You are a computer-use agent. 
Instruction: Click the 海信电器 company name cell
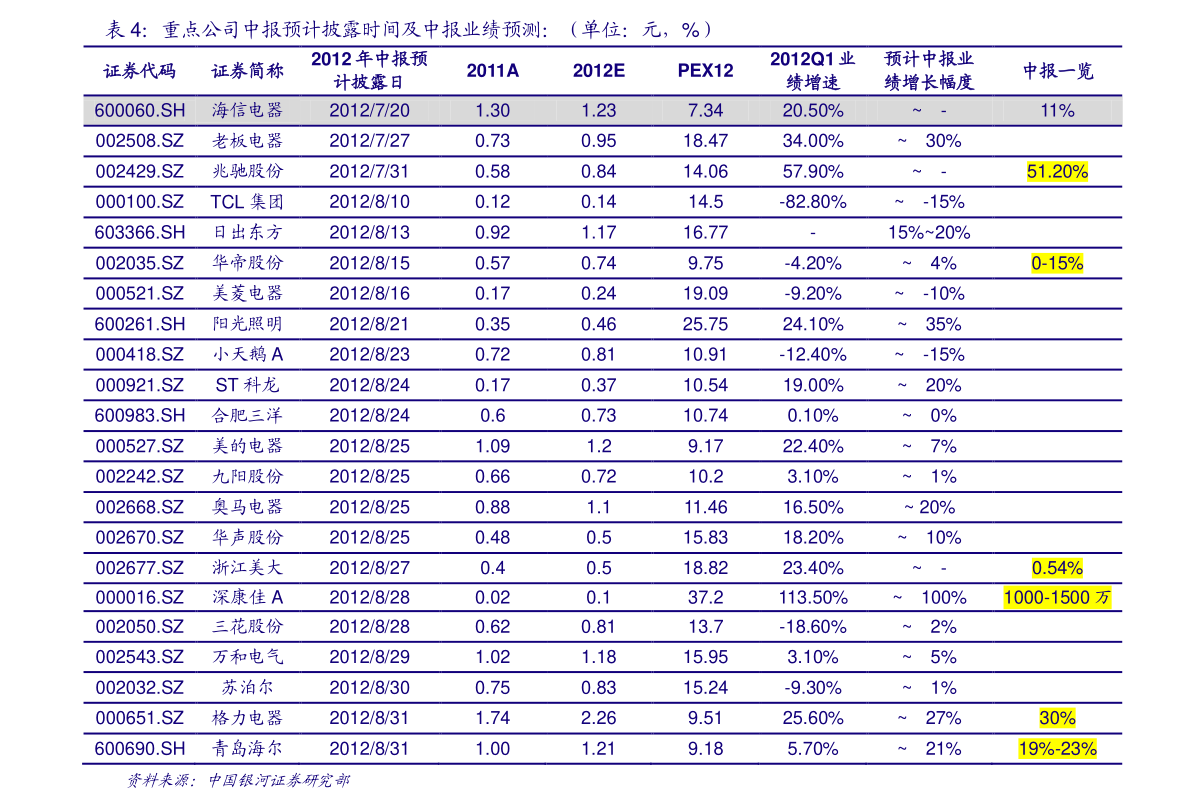pos(247,111)
